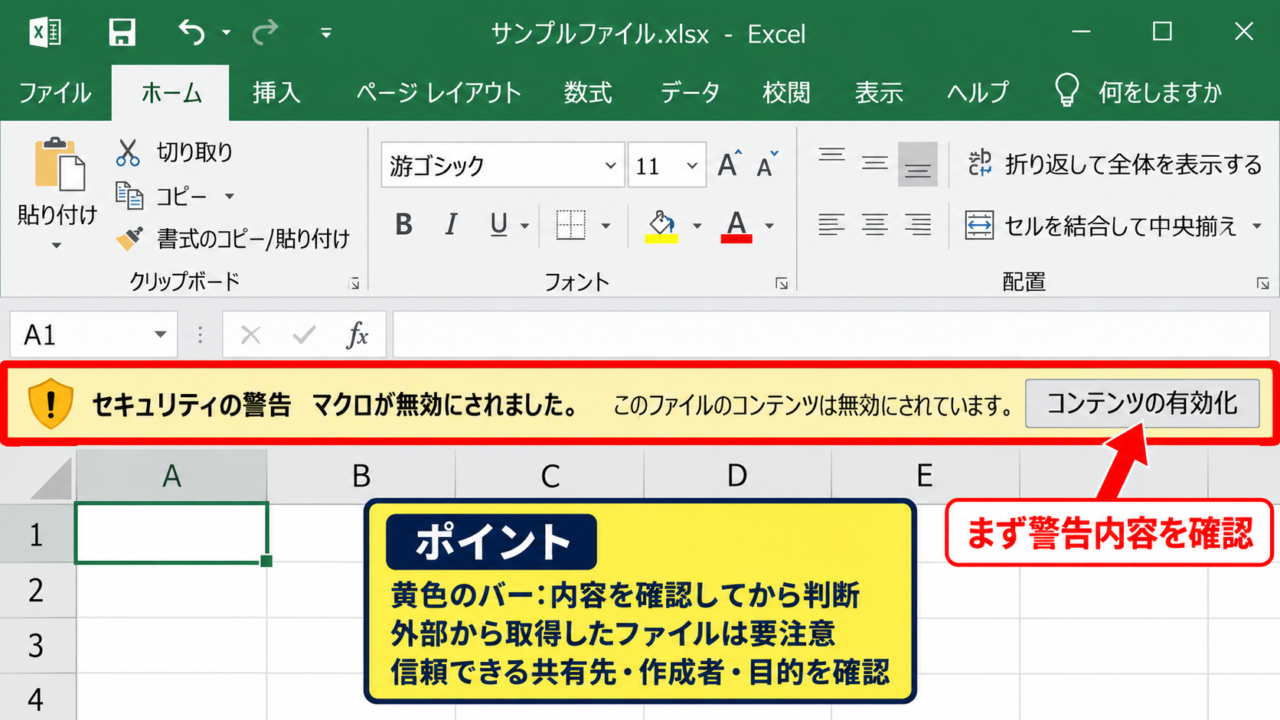
Task: Click the Redo arrow icon
Action: [x=265, y=33]
